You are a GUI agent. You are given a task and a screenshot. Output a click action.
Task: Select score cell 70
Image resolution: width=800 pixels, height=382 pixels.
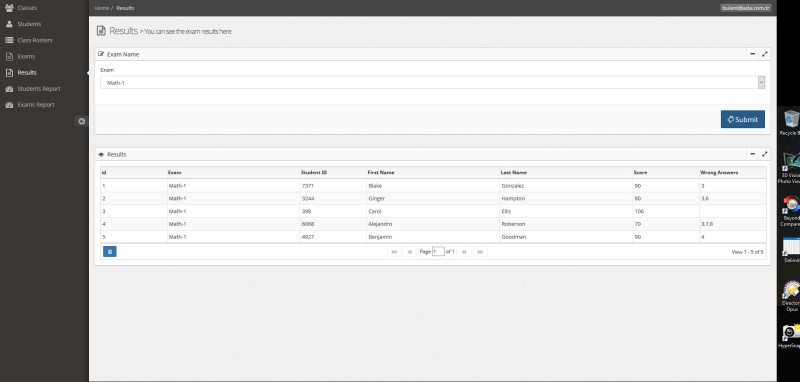click(x=665, y=224)
